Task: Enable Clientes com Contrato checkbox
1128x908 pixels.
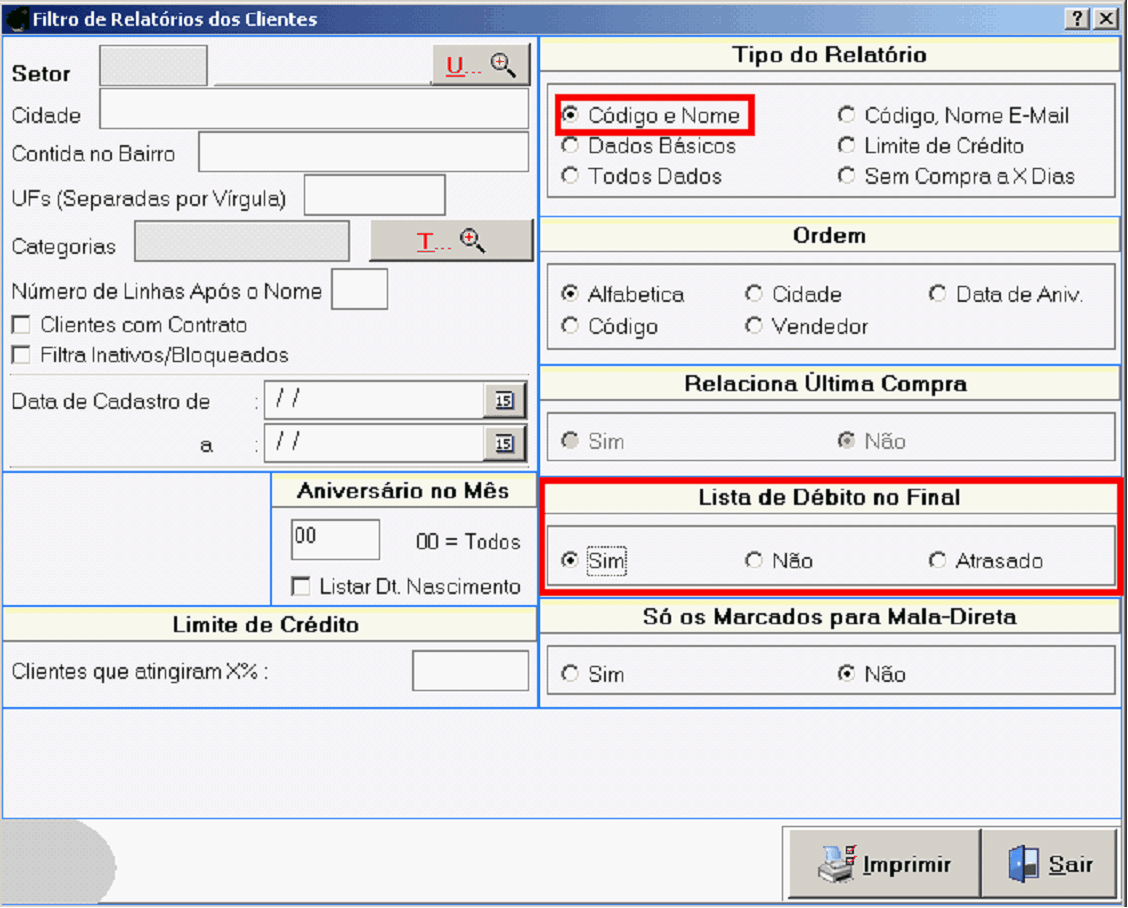Action: click(21, 325)
